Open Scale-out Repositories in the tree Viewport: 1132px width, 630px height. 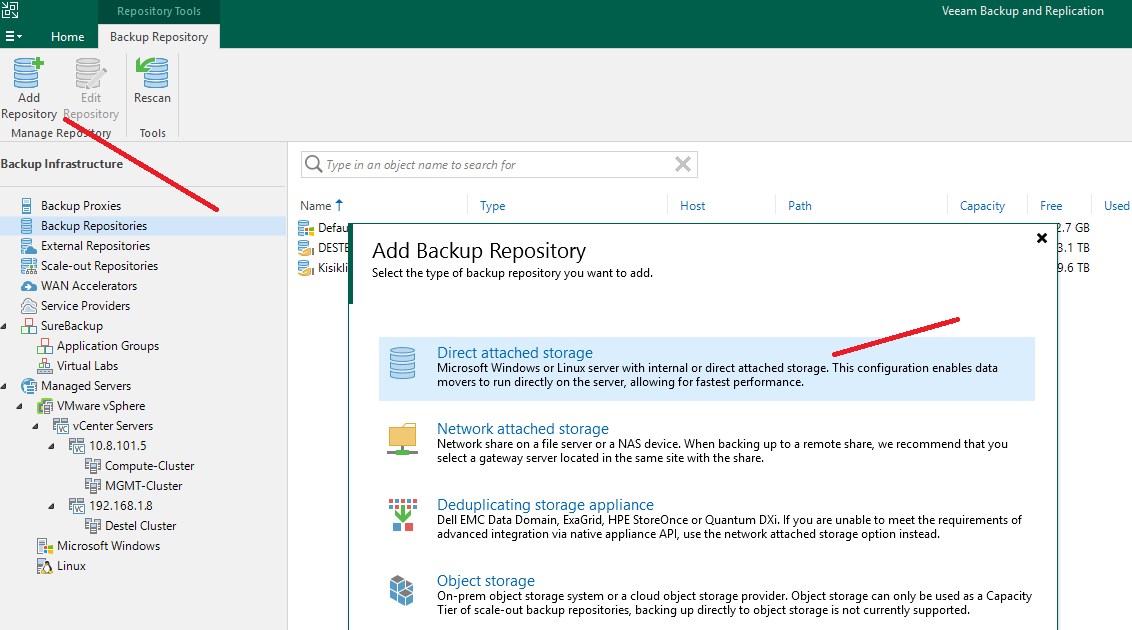click(99, 266)
